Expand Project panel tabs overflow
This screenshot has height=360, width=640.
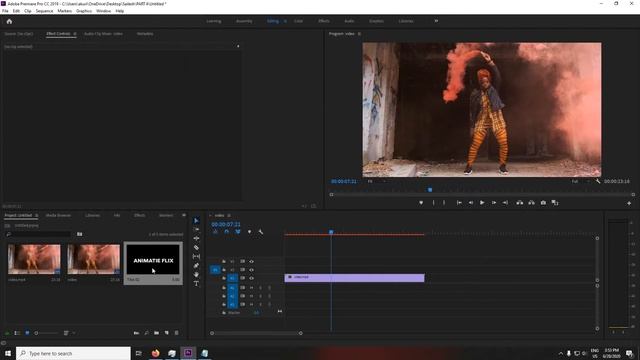[x=184, y=215]
